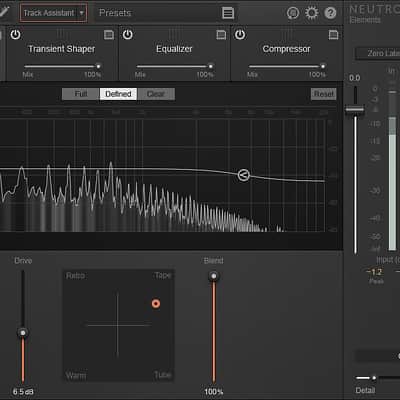400x400 pixels.
Task: Click the Reset button
Action: tap(323, 94)
